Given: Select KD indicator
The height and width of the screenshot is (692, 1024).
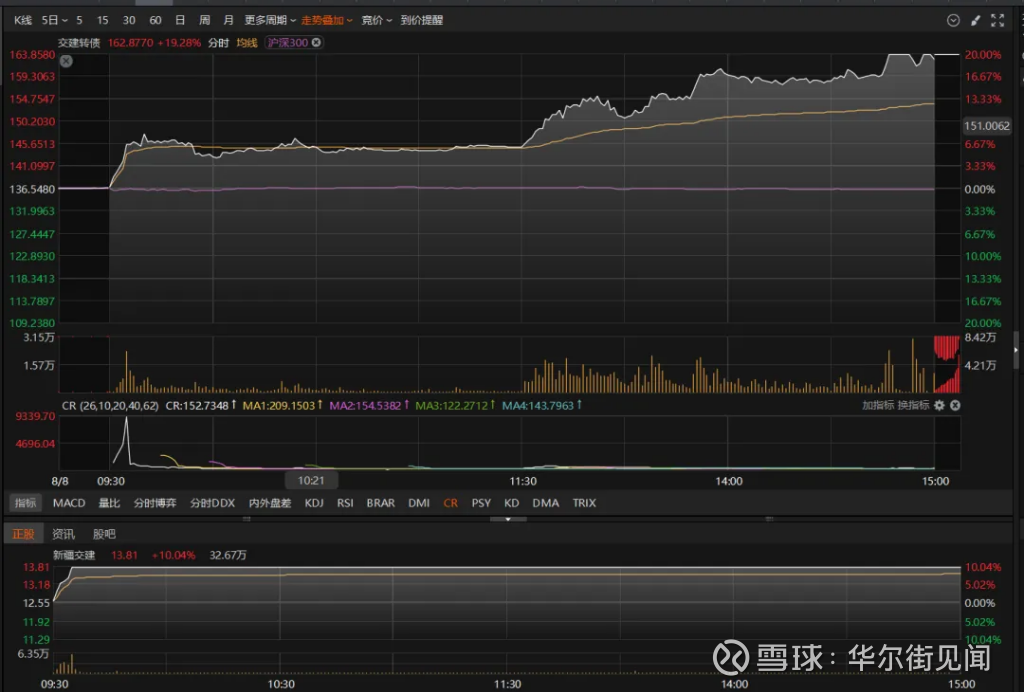Looking at the screenshot, I should [511, 503].
